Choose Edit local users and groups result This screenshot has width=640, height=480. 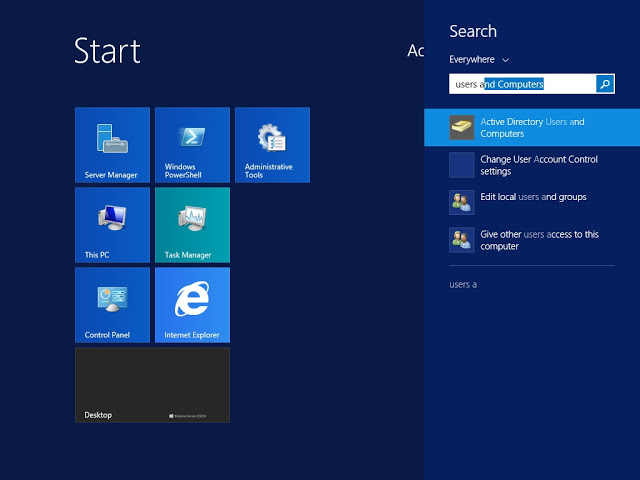tap(533, 198)
